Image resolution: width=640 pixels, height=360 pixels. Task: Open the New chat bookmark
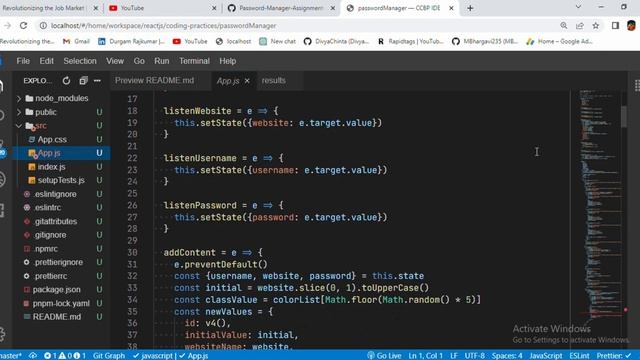coord(278,41)
